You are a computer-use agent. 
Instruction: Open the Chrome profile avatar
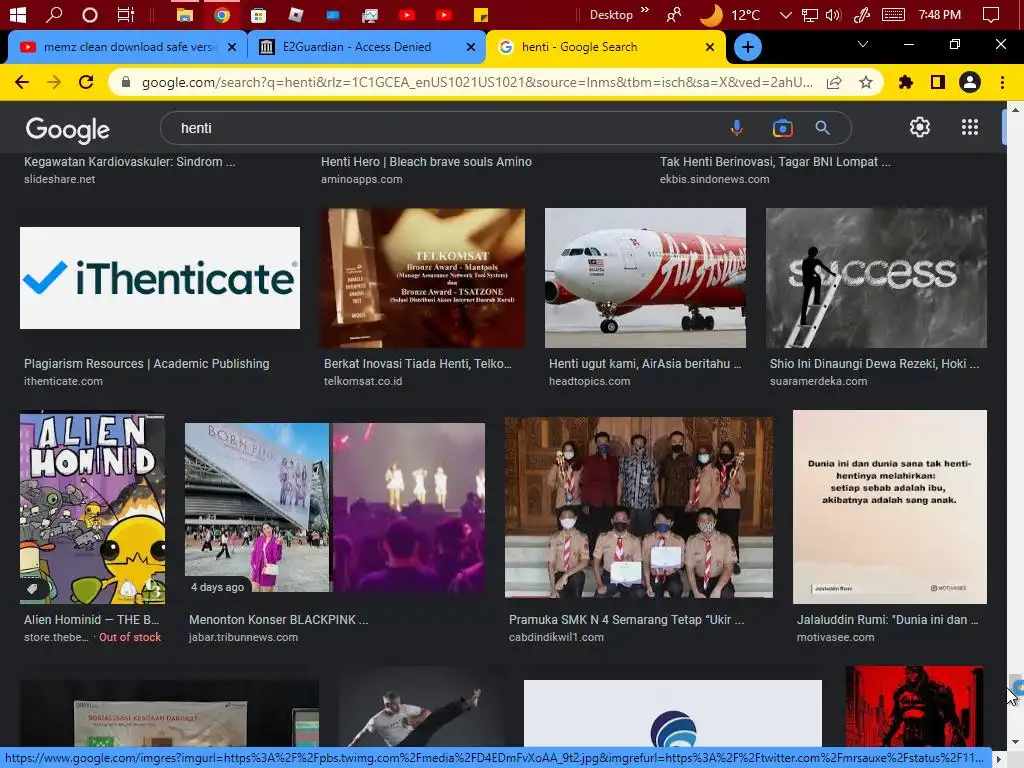pos(970,82)
